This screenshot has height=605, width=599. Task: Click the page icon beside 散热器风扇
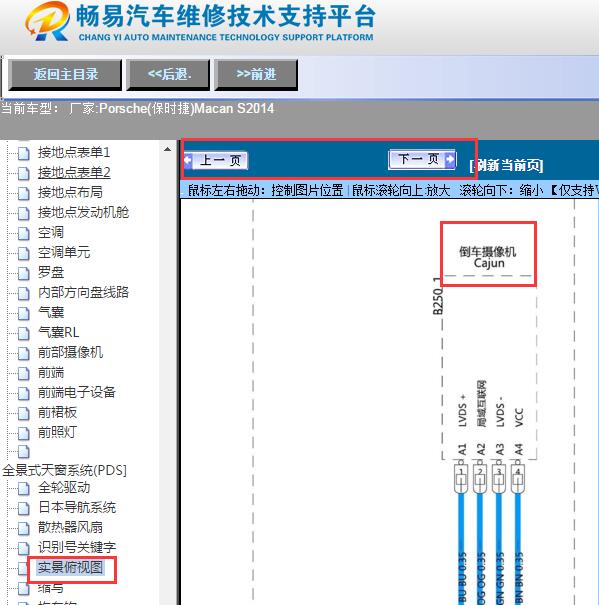(x=24, y=528)
